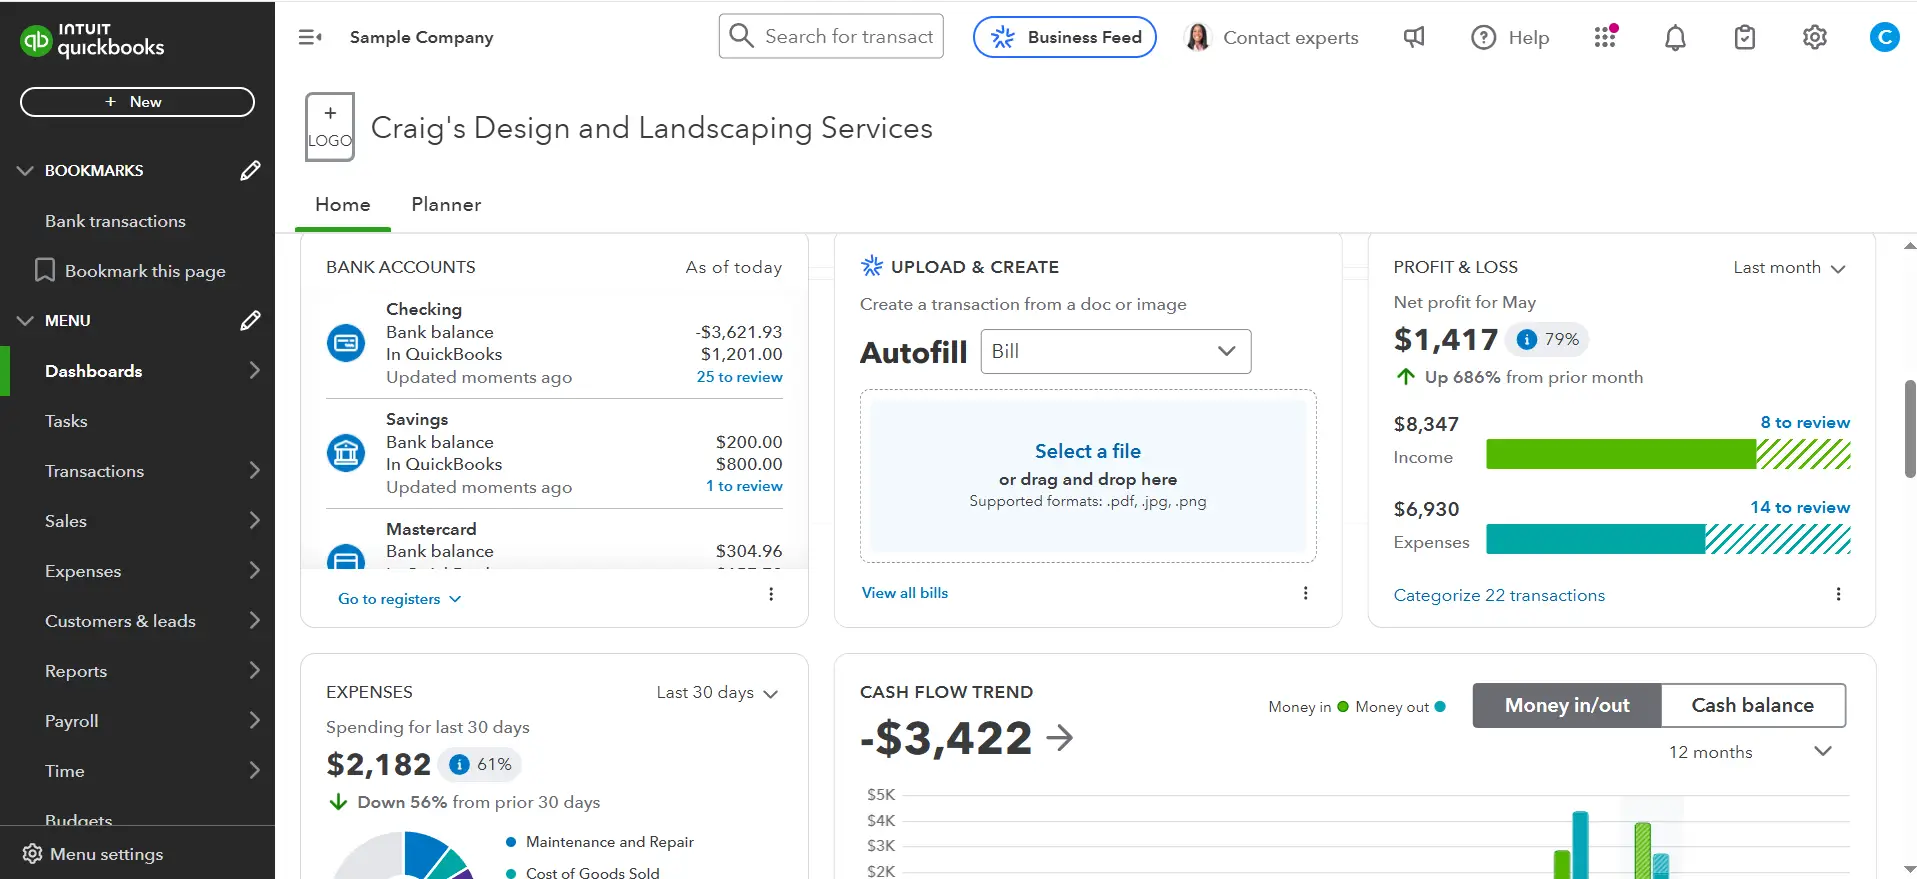Open Profit & Loss card more options
Screen dimensions: 1917x879
point(1838,594)
